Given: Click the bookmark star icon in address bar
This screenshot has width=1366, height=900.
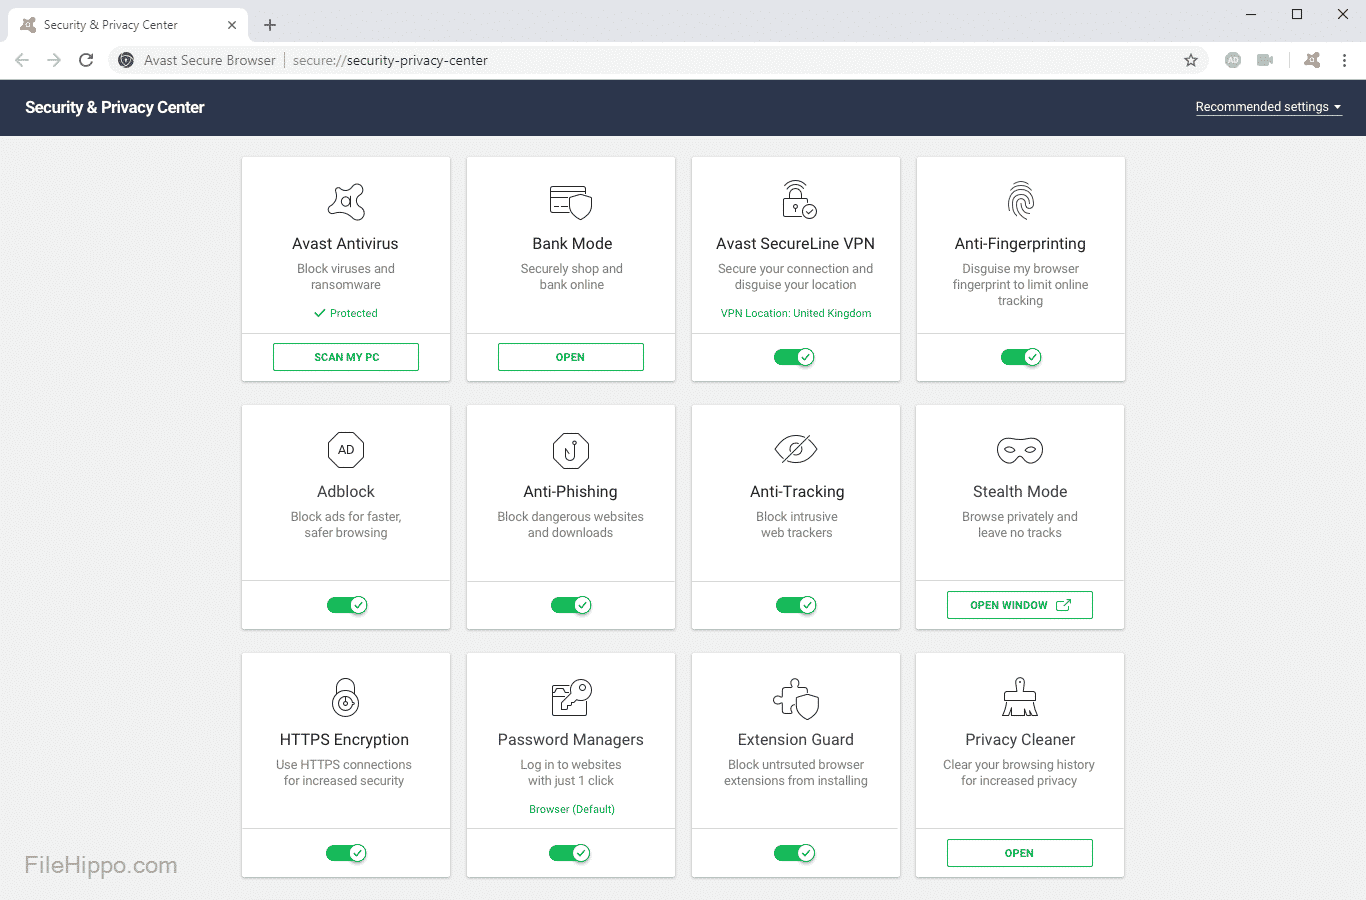Looking at the screenshot, I should [x=1190, y=60].
